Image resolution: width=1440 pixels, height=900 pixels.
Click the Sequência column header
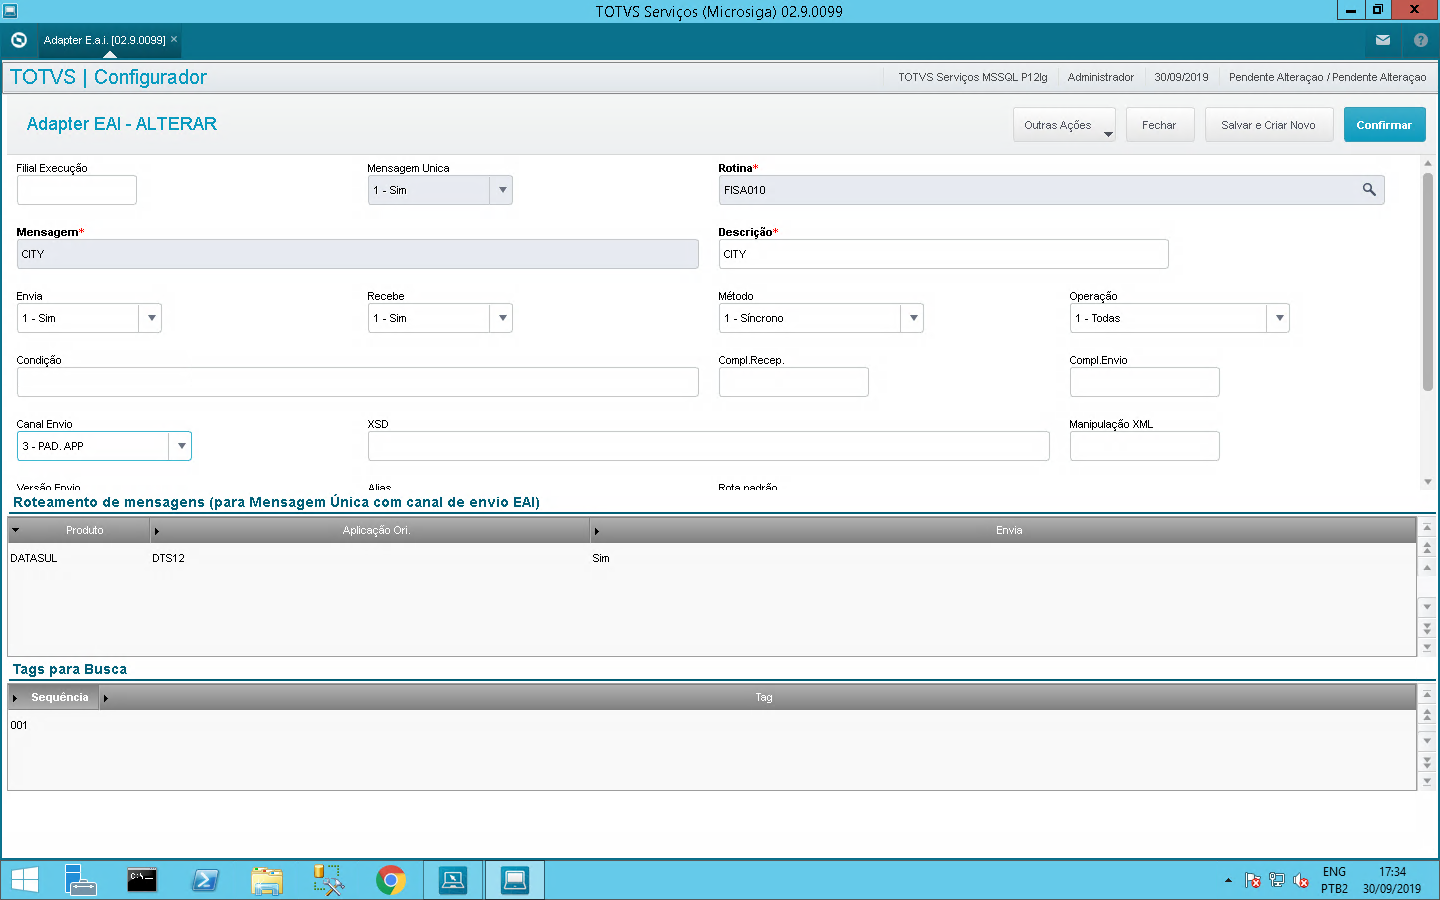tap(55, 697)
